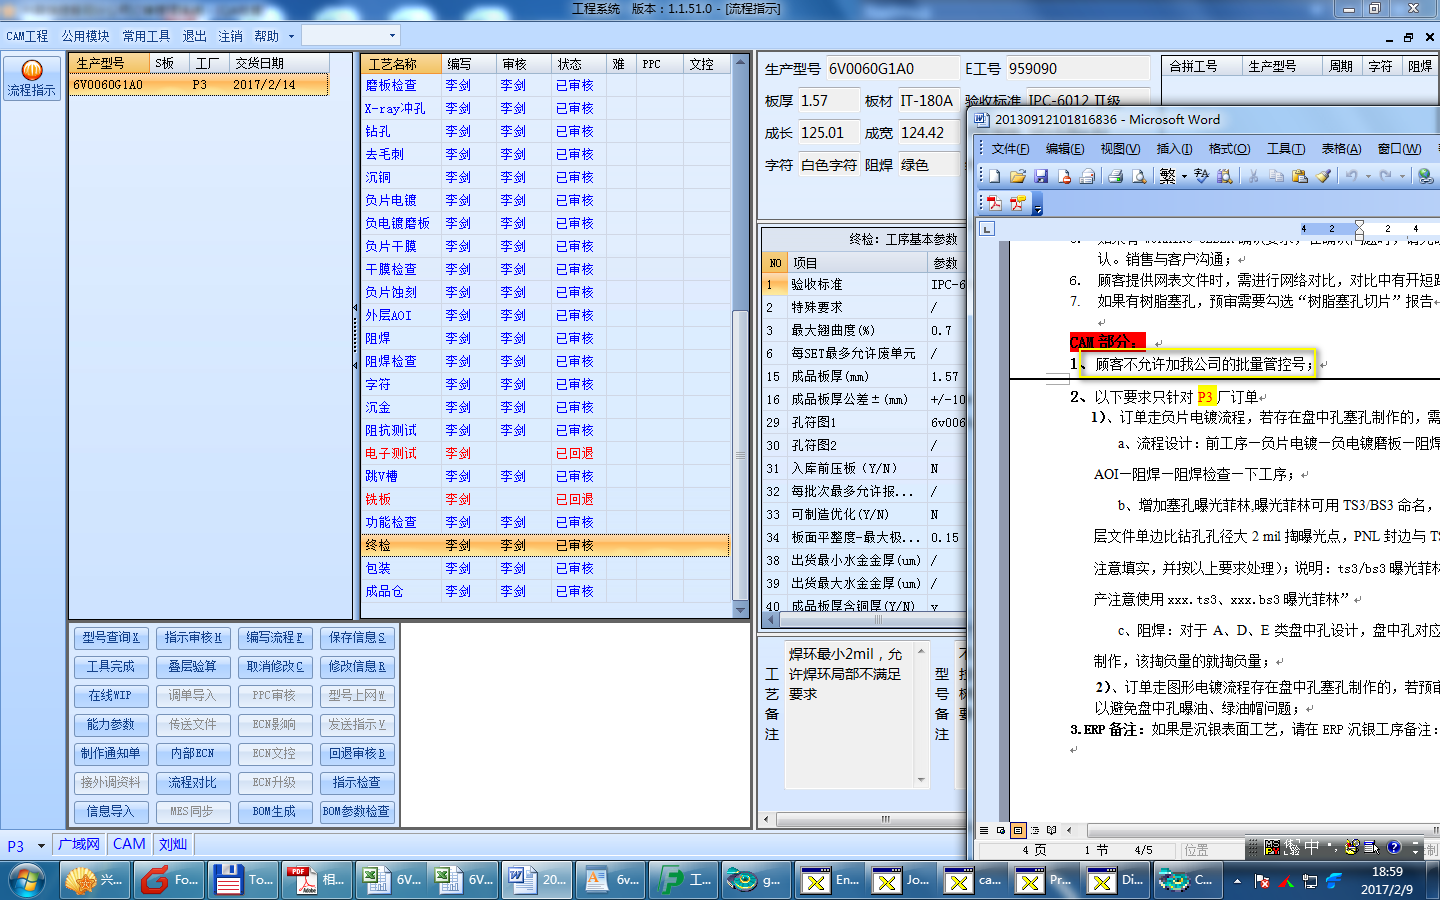This screenshot has width=1440, height=900.
Task: Open the combo box next to 帮助 menu
Action: pos(351,35)
